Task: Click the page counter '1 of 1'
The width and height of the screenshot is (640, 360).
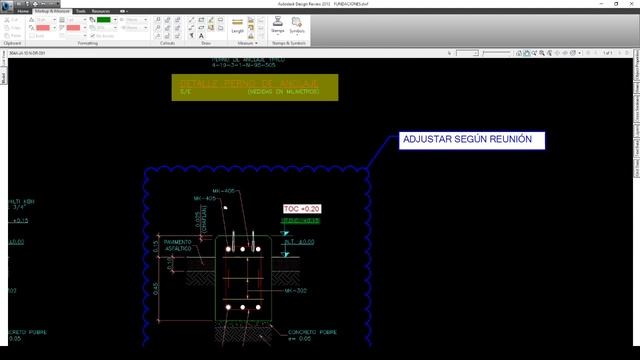Action: click(607, 53)
